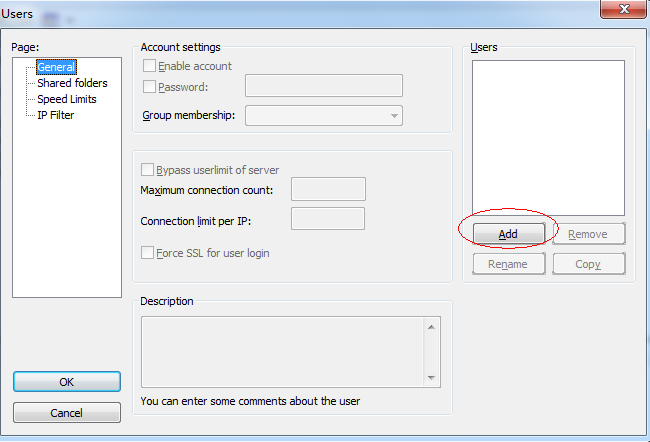This screenshot has height=442, width=650.
Task: Check Force SSL for user login
Action: (x=149, y=253)
